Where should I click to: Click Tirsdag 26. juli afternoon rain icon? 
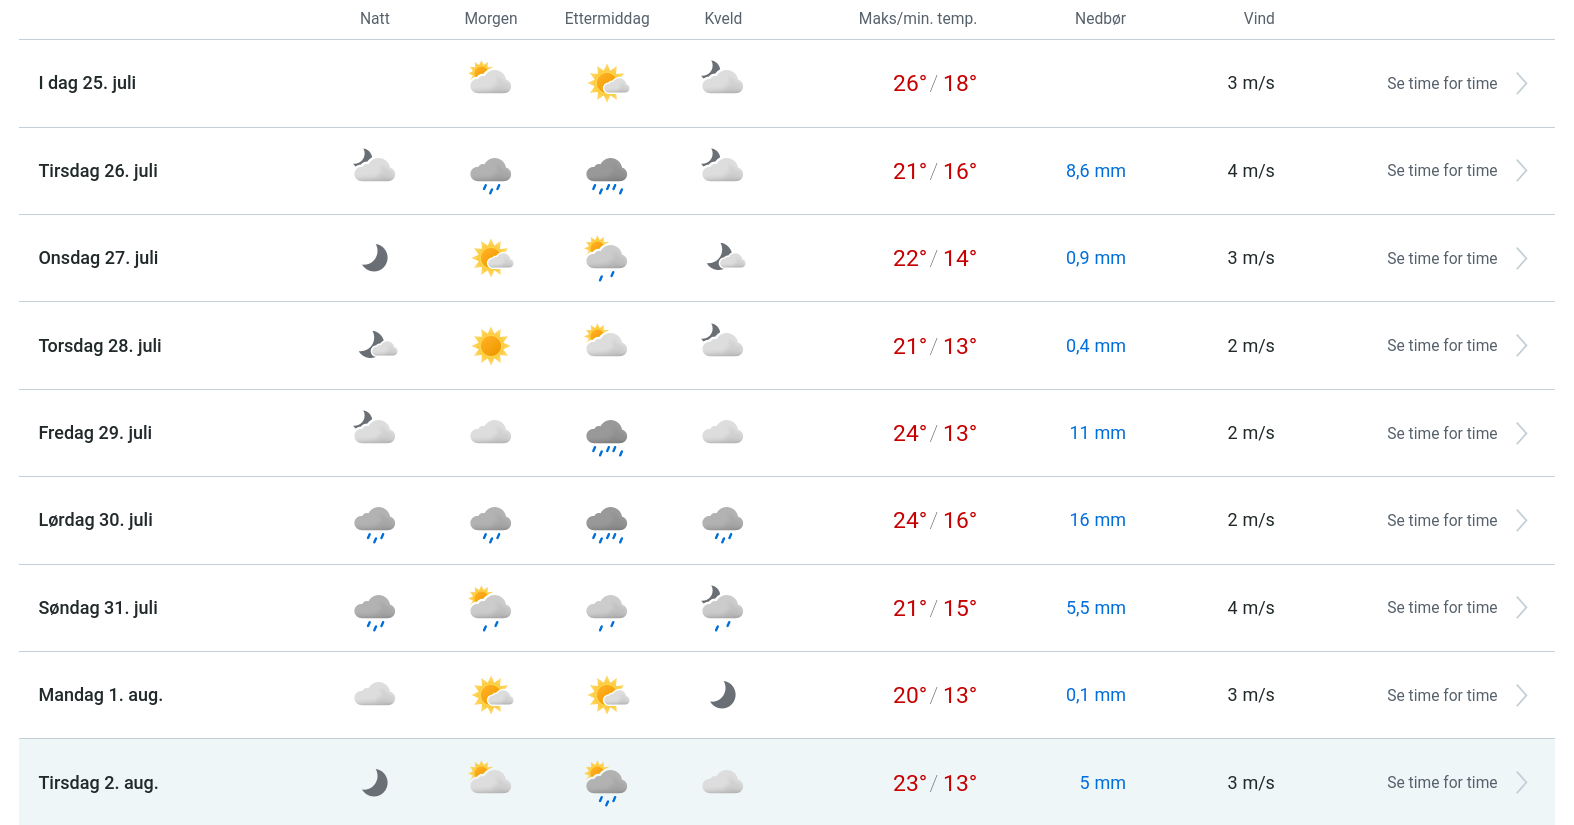[x=607, y=174]
